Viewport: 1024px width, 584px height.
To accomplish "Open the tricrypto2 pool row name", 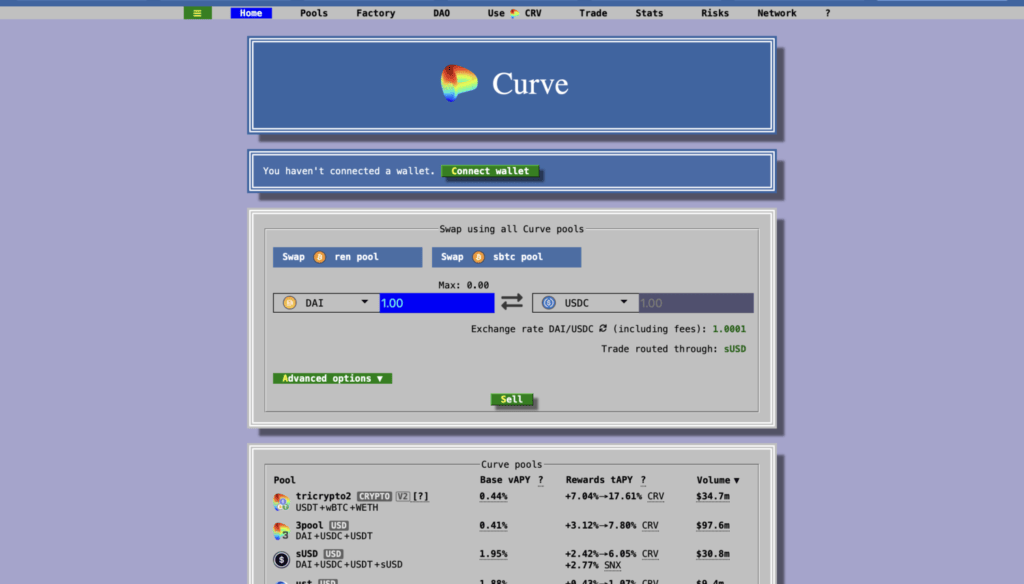I will 323,496.
